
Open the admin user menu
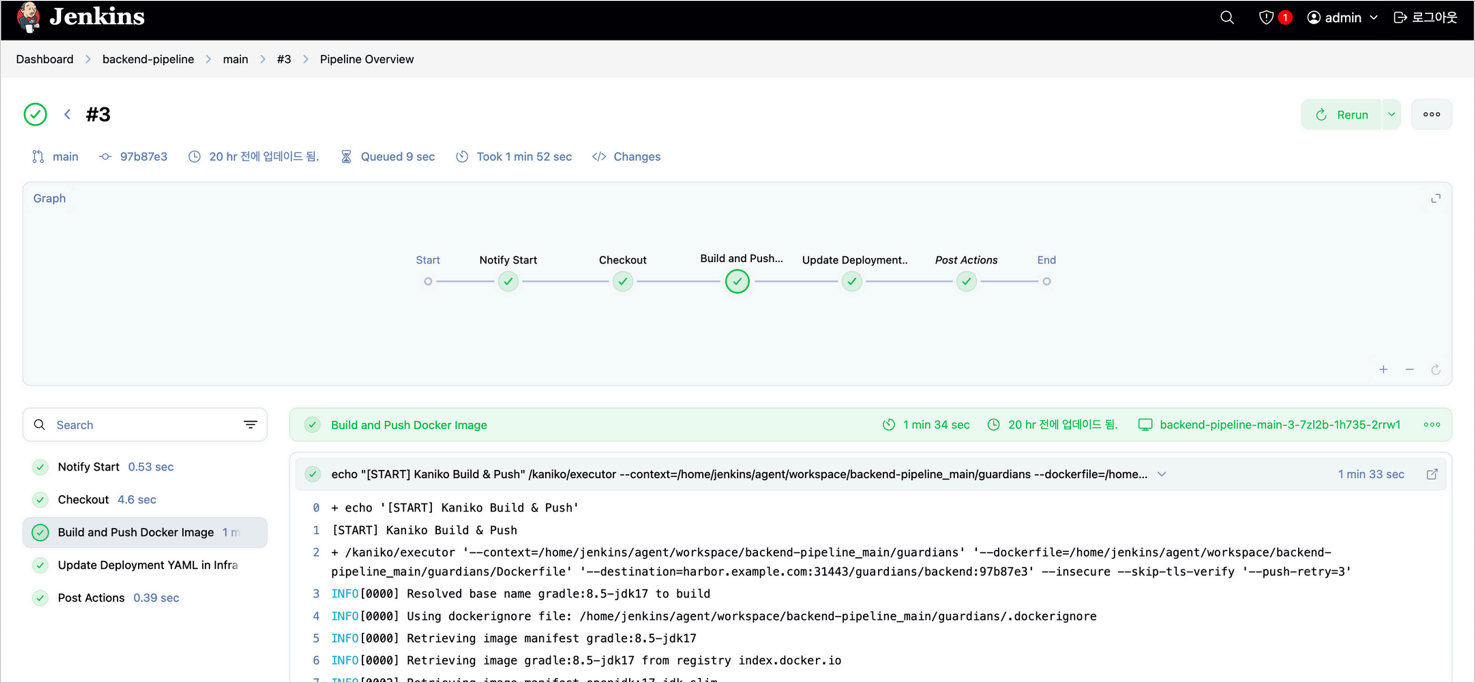point(1342,17)
